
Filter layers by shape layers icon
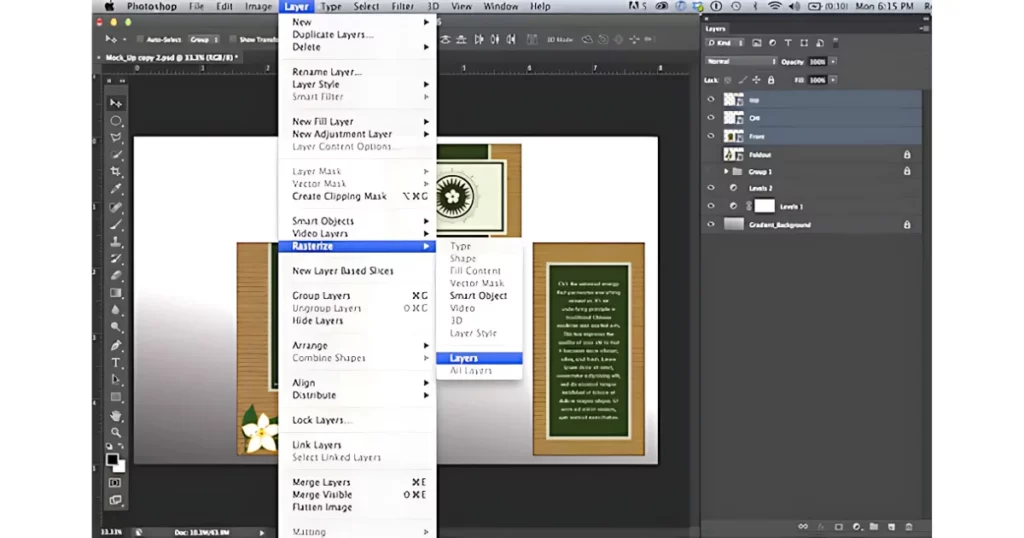[804, 43]
